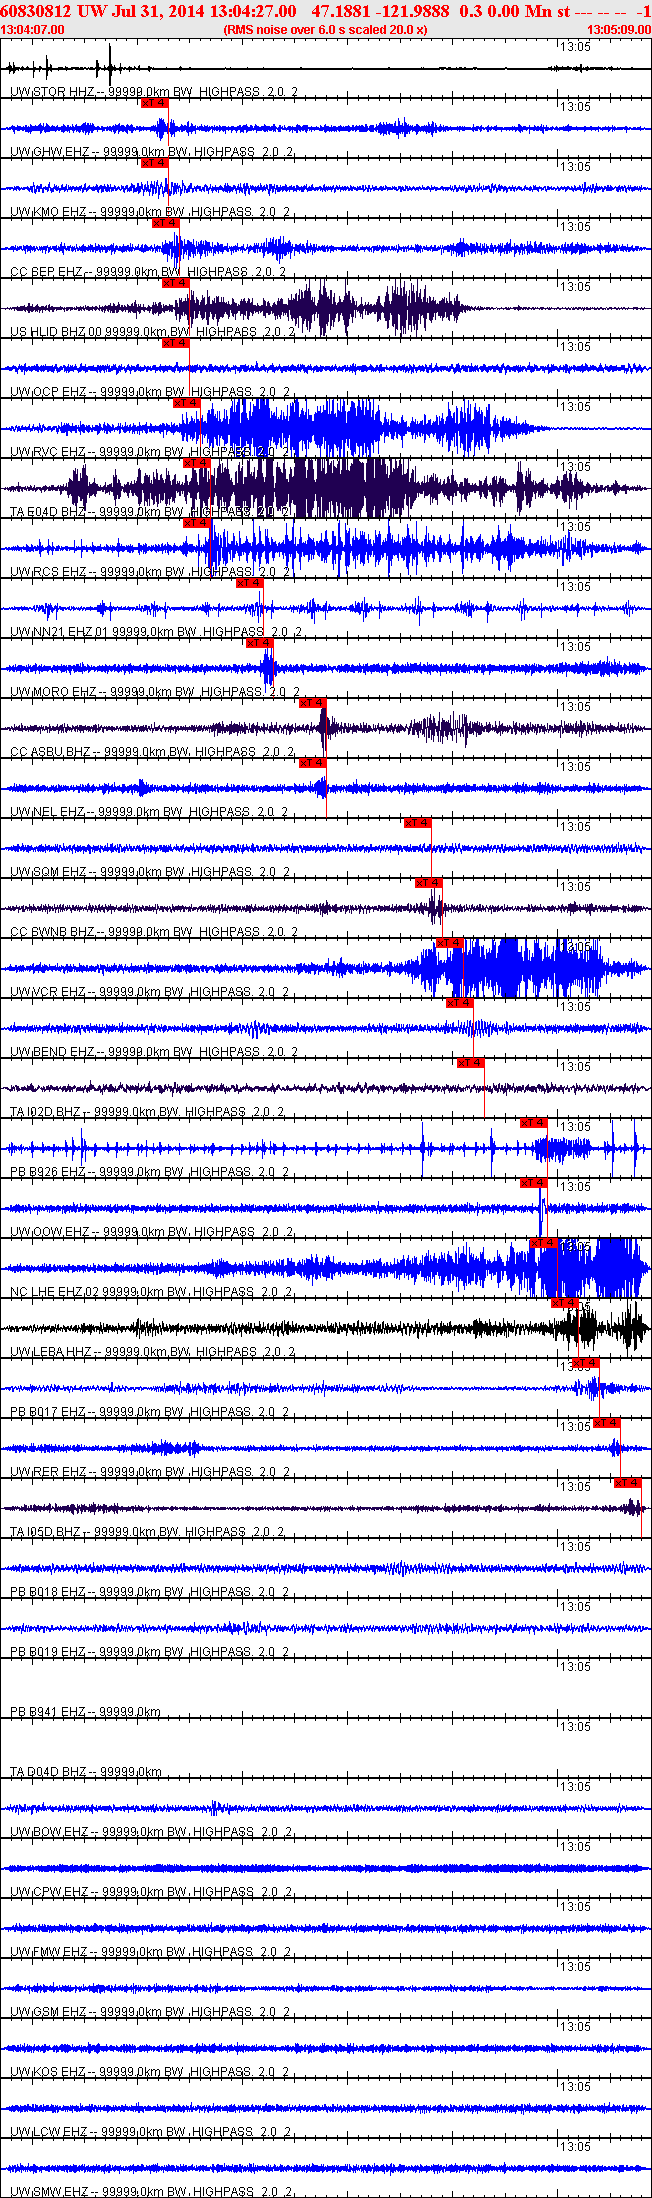Click the red pick marker on the UW GHW trace
652x2198 pixels.
coord(154,103)
